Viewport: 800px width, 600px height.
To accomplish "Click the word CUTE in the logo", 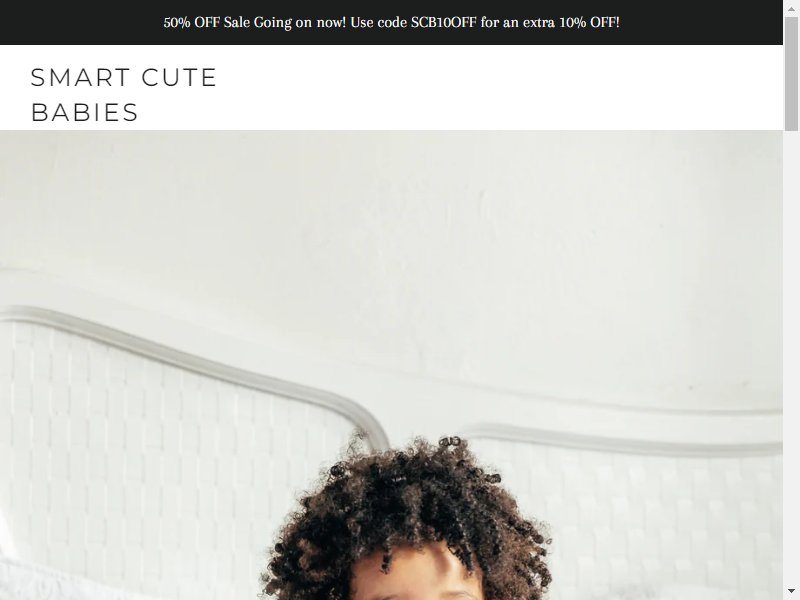I will pyautogui.click(x=179, y=78).
